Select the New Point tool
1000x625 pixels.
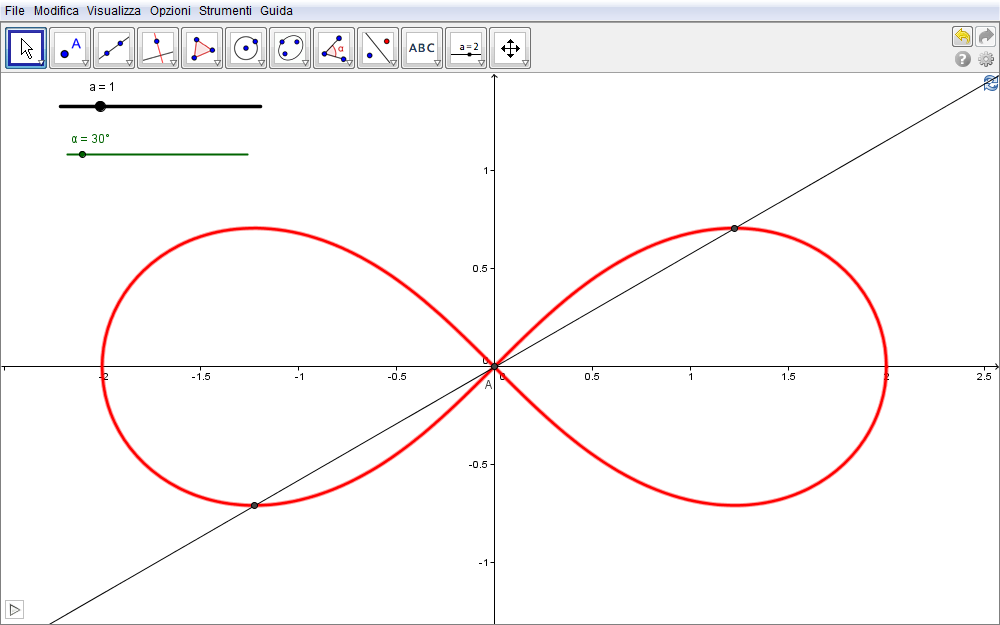coord(70,47)
